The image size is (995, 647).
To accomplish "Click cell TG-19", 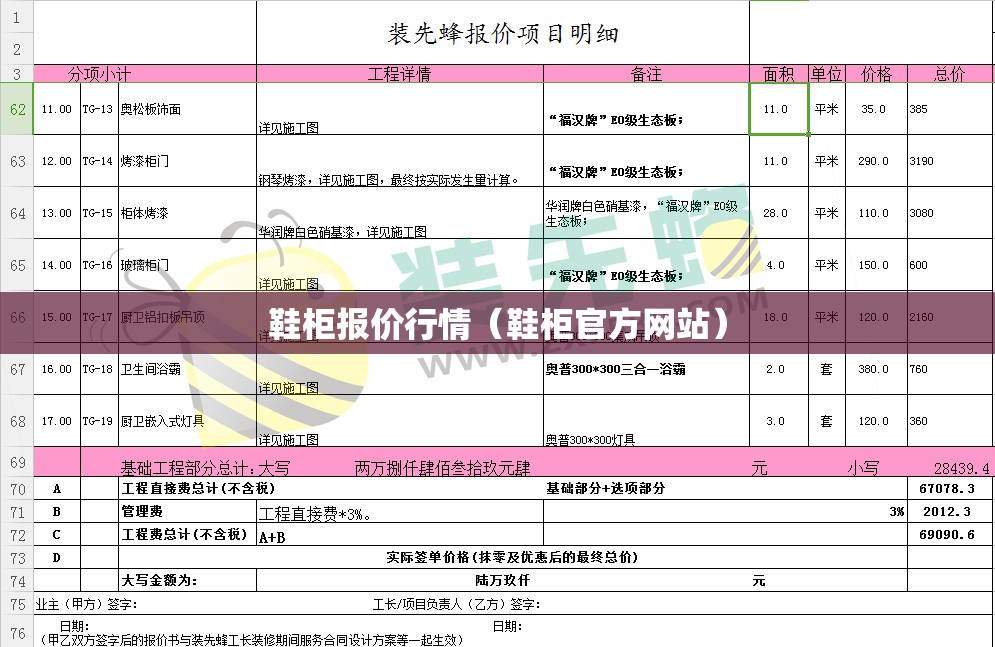I will click(x=99, y=421).
